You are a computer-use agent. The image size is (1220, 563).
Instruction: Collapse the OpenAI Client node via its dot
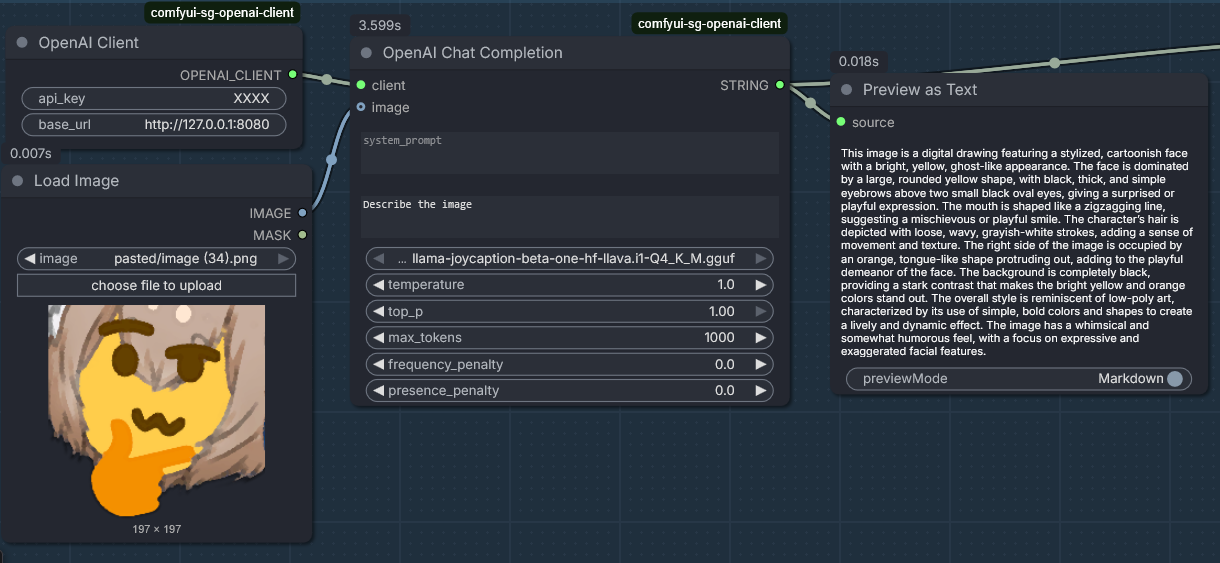coord(22,43)
